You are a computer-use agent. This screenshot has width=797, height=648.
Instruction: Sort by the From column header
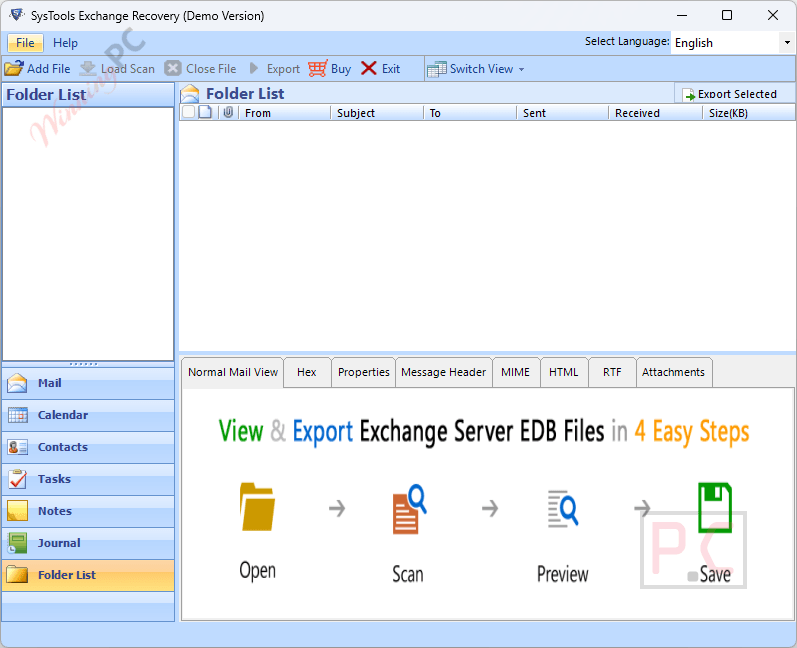coord(285,113)
